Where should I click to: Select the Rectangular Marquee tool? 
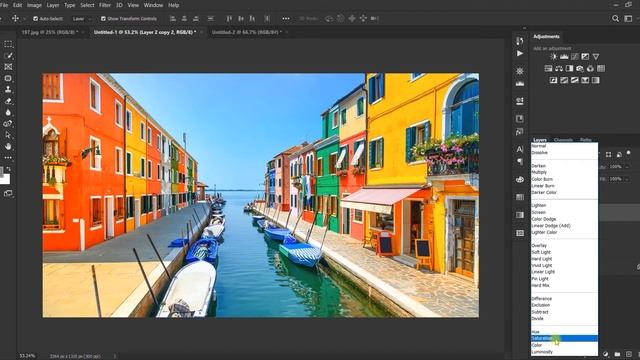8,44
